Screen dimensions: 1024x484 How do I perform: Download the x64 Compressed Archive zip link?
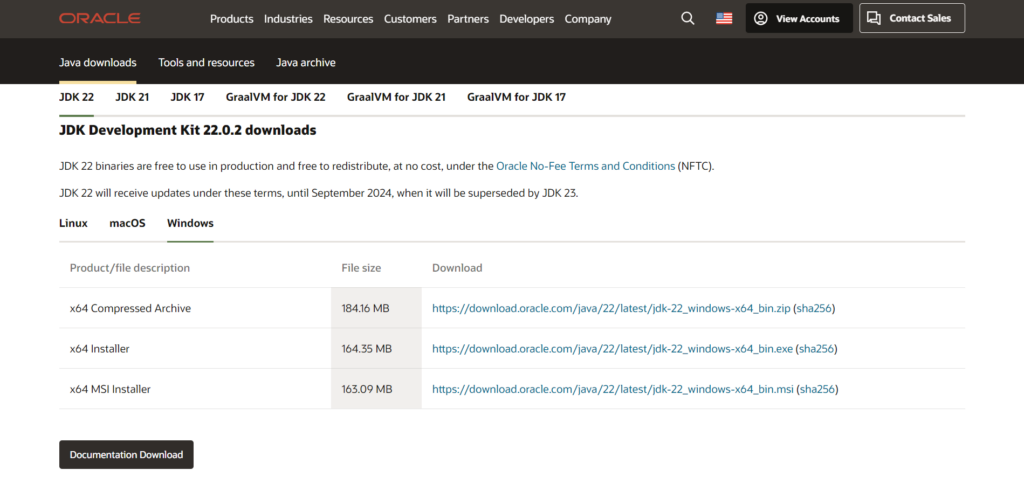[x=610, y=308]
